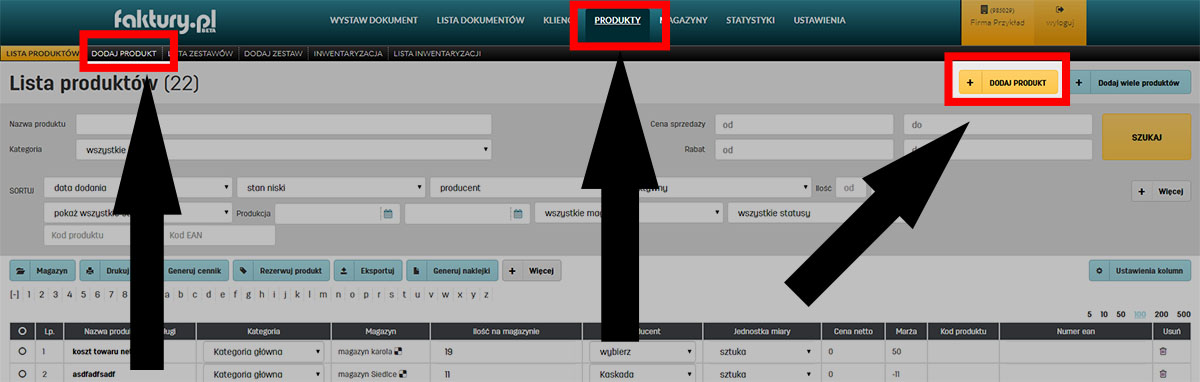This screenshot has width=1200, height=382.
Task: Click Rabat od input field
Action: point(804,149)
